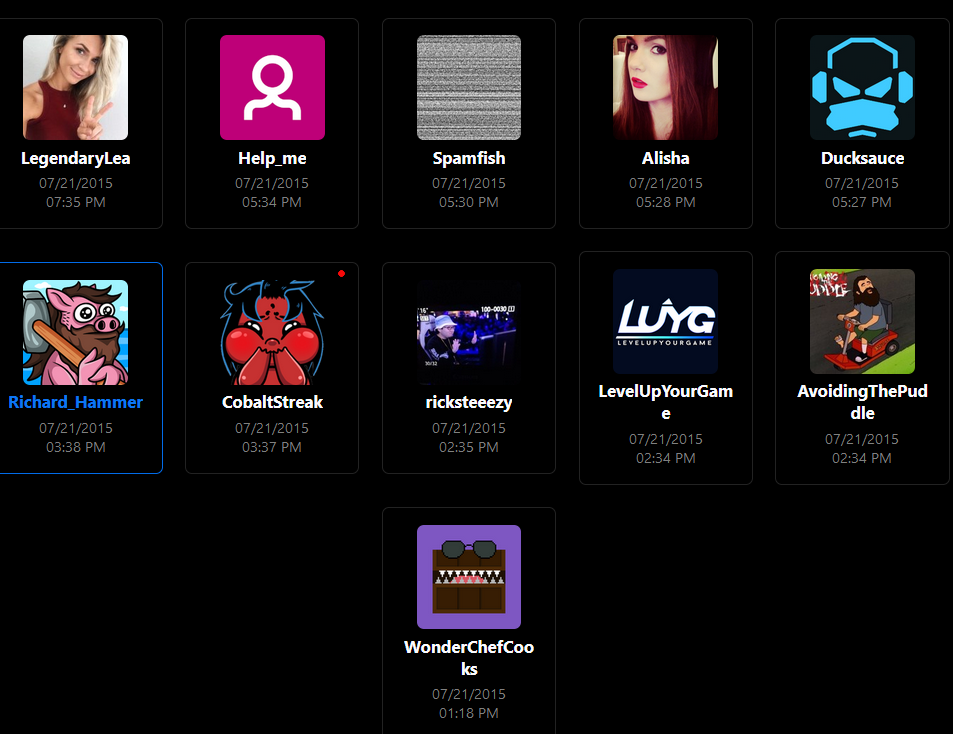Select the 02:34 PM time under LevelUpYourGame
Screen dimensions: 953x734
(x=666, y=458)
